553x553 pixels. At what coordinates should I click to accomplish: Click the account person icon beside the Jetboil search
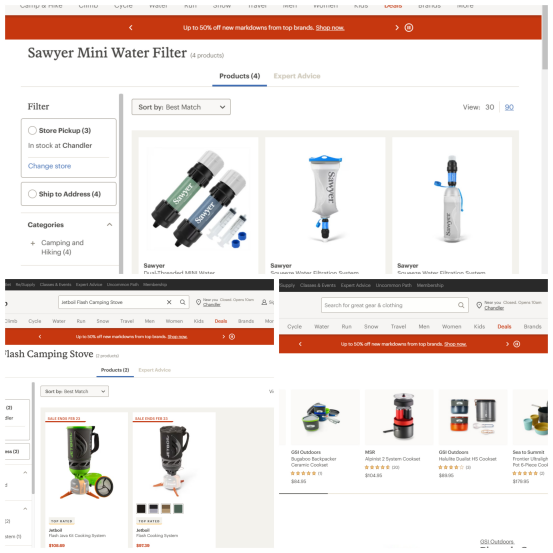click(264, 302)
